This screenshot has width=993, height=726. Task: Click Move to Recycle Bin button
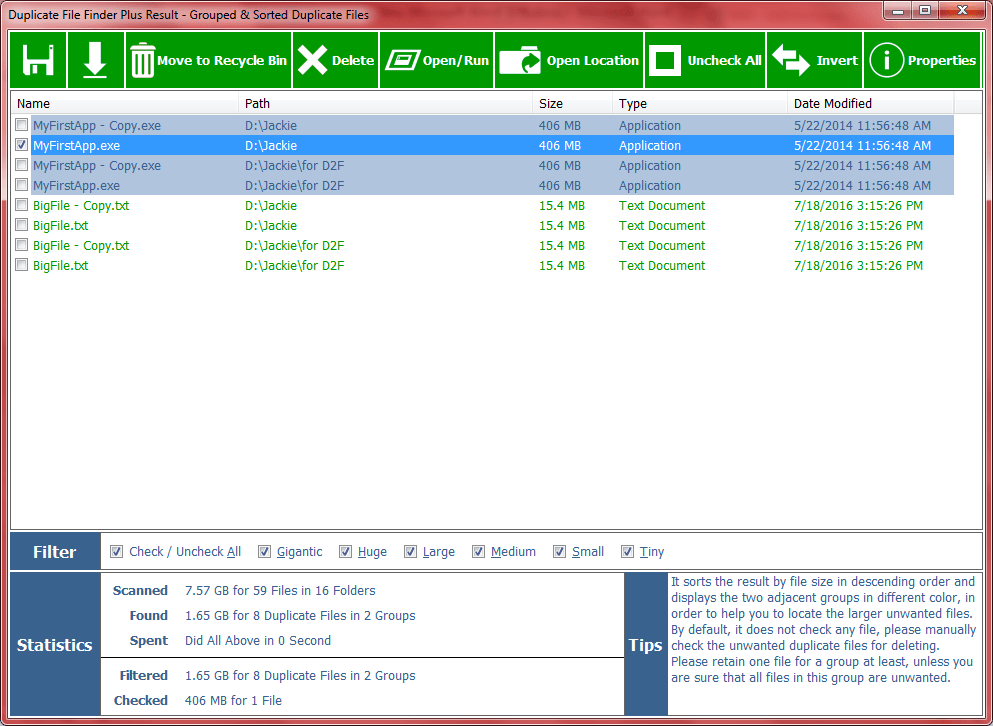point(208,60)
